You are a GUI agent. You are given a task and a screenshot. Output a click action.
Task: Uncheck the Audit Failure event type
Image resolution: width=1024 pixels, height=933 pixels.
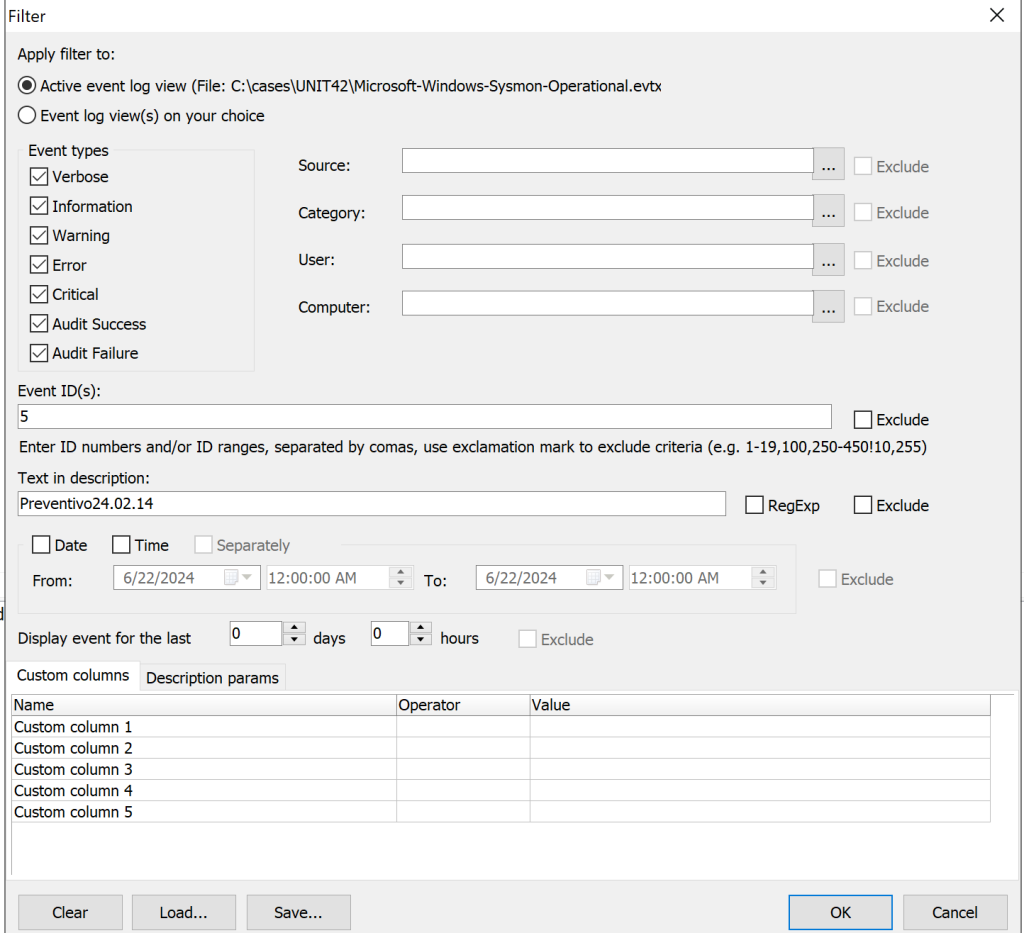(x=39, y=353)
